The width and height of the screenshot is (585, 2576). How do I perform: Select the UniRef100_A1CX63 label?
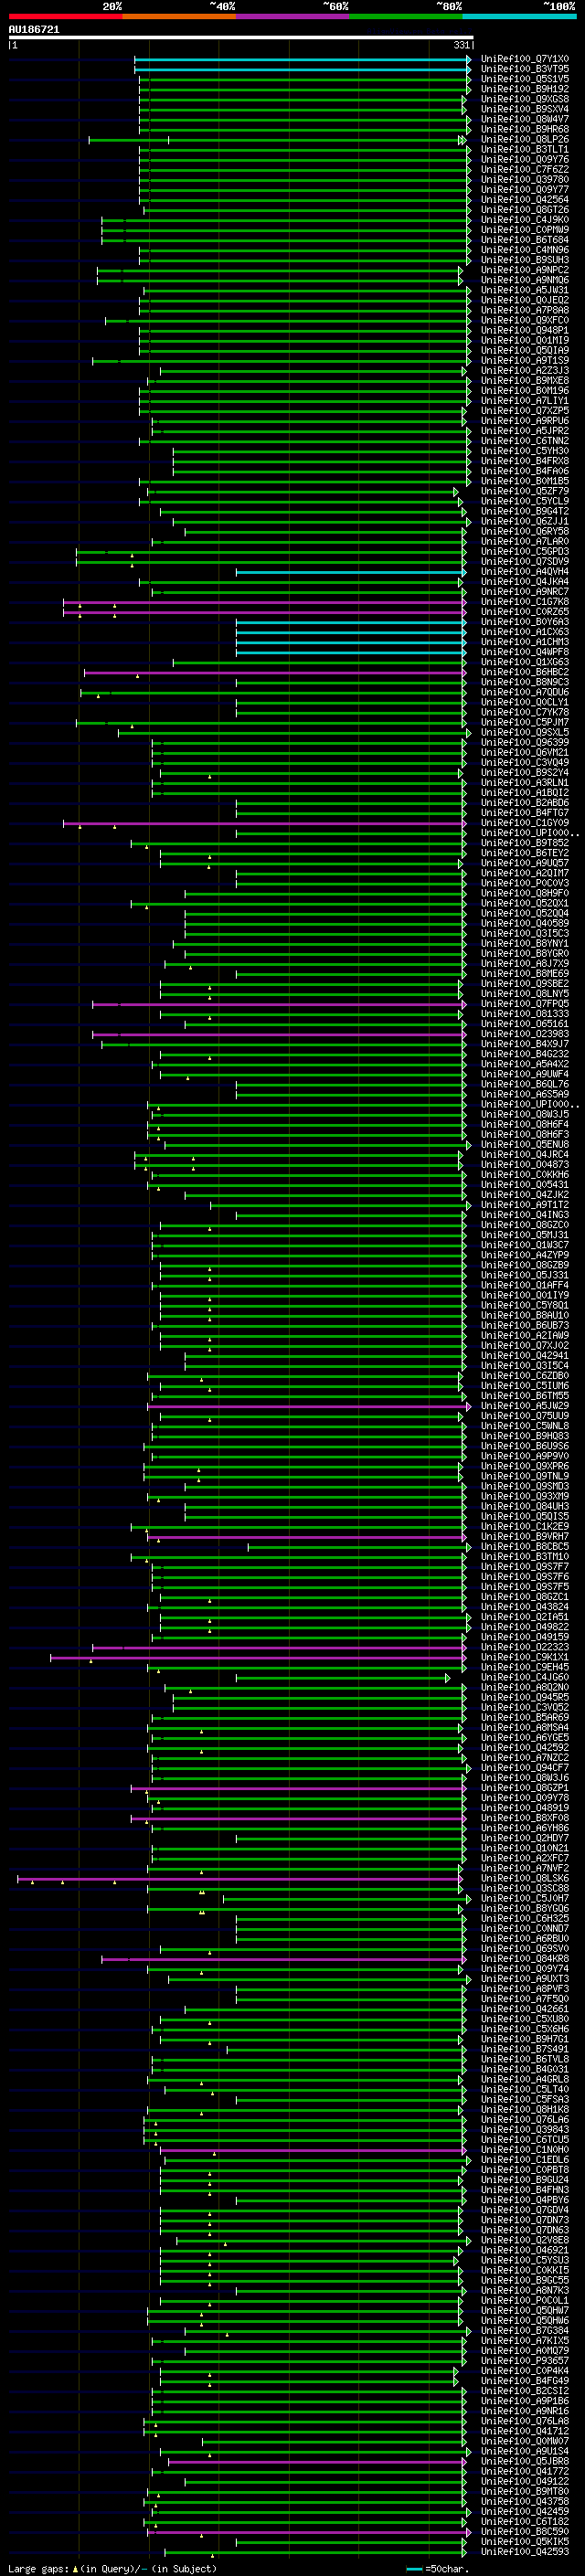pyautogui.click(x=524, y=632)
